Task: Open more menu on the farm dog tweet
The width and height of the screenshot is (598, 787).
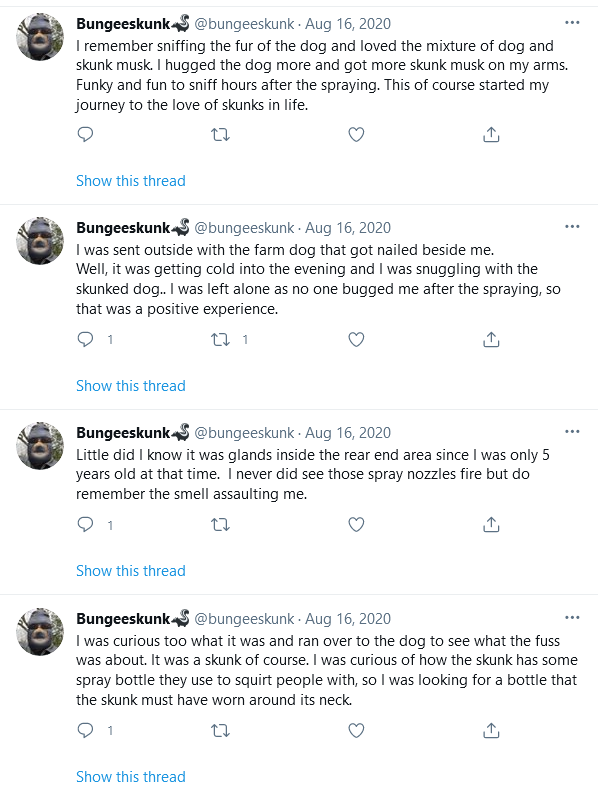Action: 572,227
